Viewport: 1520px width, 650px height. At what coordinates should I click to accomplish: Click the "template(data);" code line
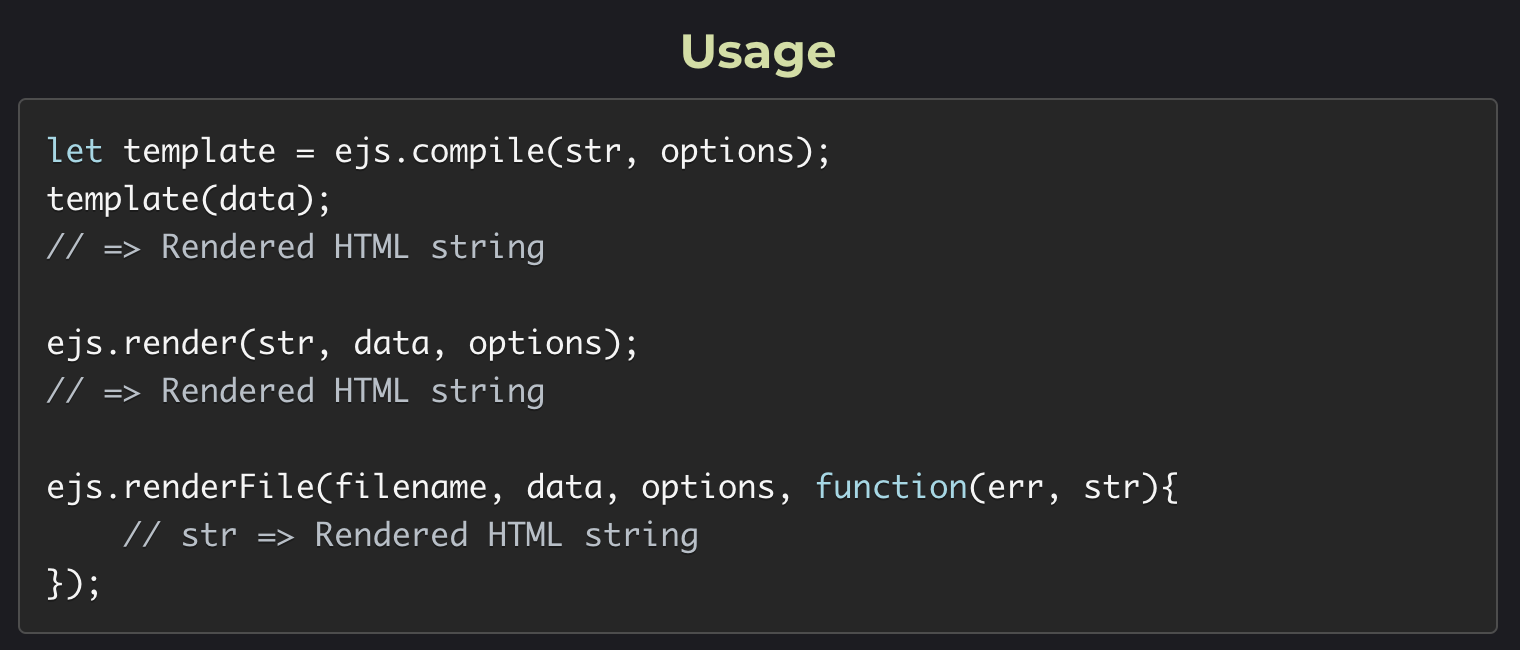pyautogui.click(x=189, y=199)
